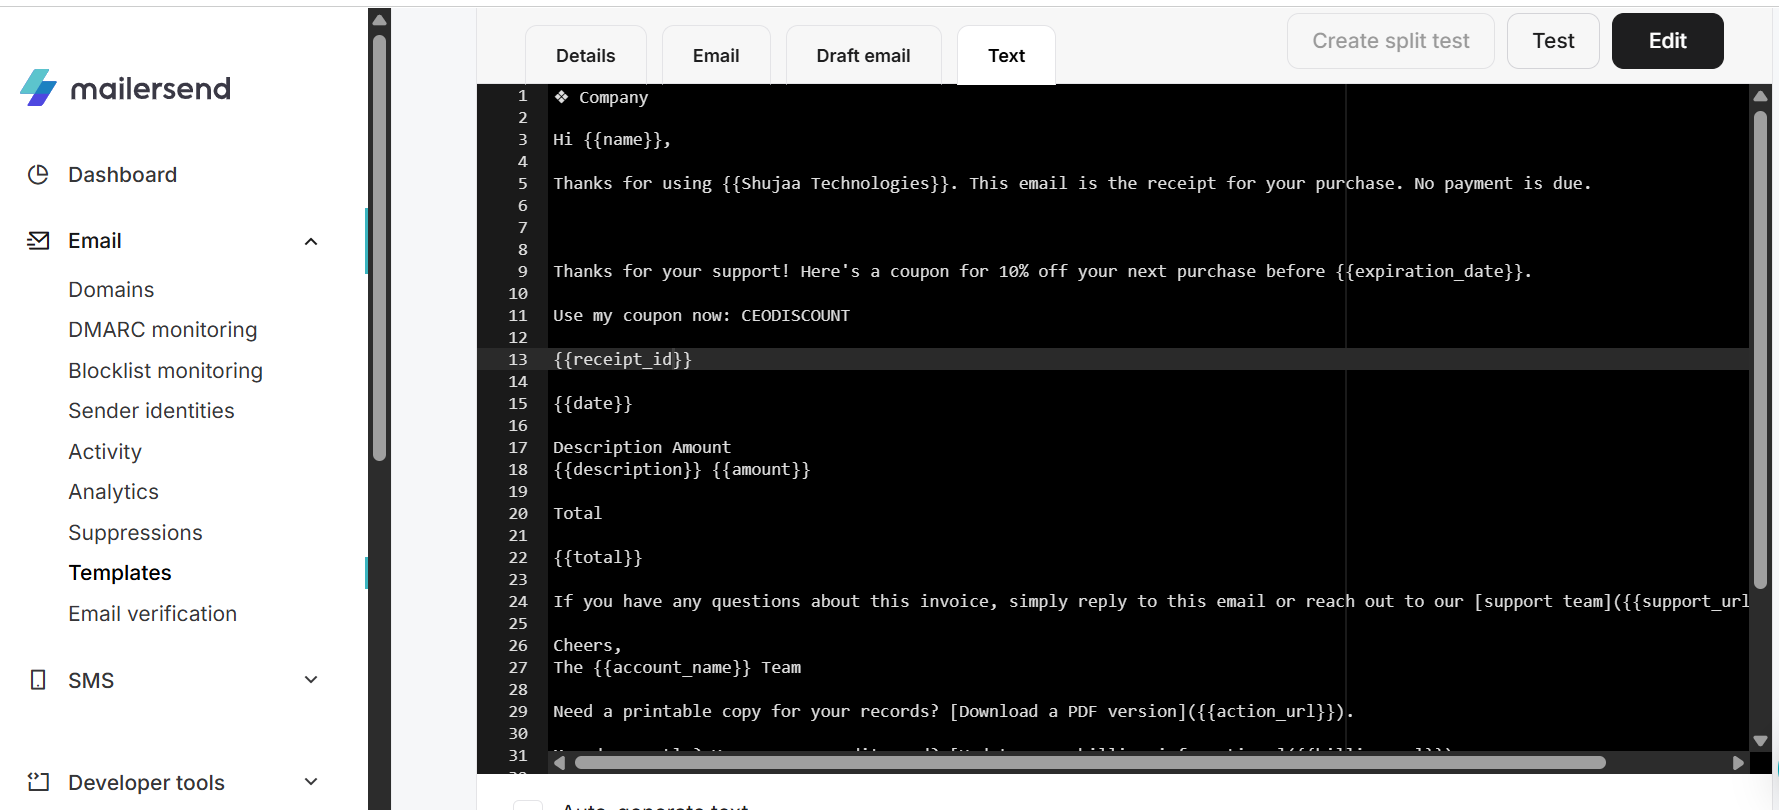Viewport: 1779px width, 810px height.
Task: Click the editor vertical scrollbar thumb
Action: point(1760,349)
